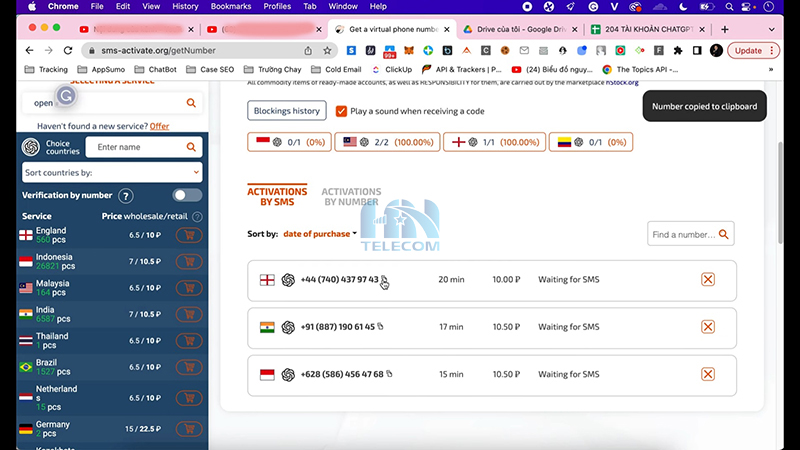
Task: Click the cart icon for England
Action: point(188,236)
